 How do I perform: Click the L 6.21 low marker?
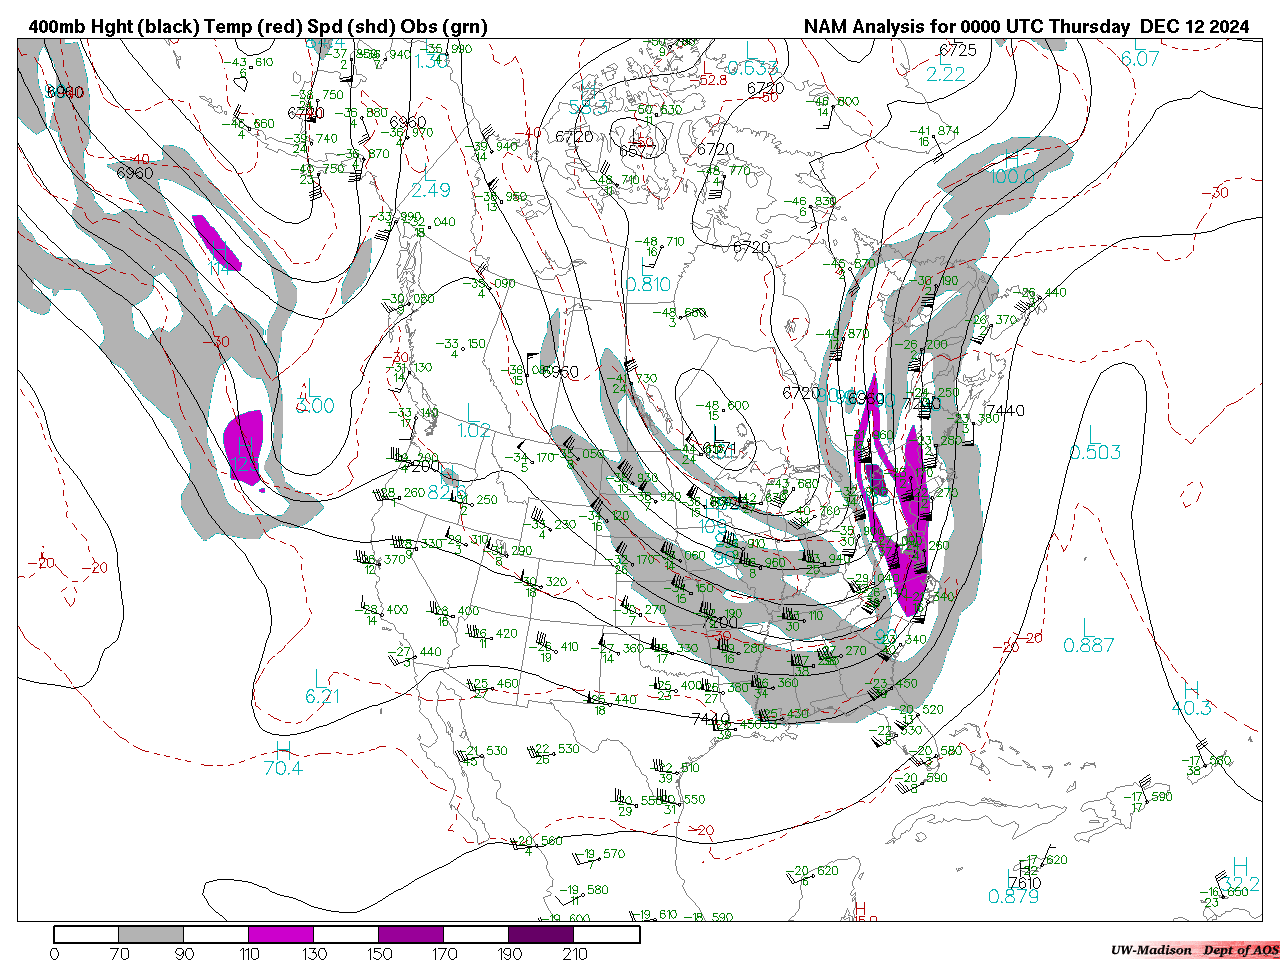tap(321, 687)
